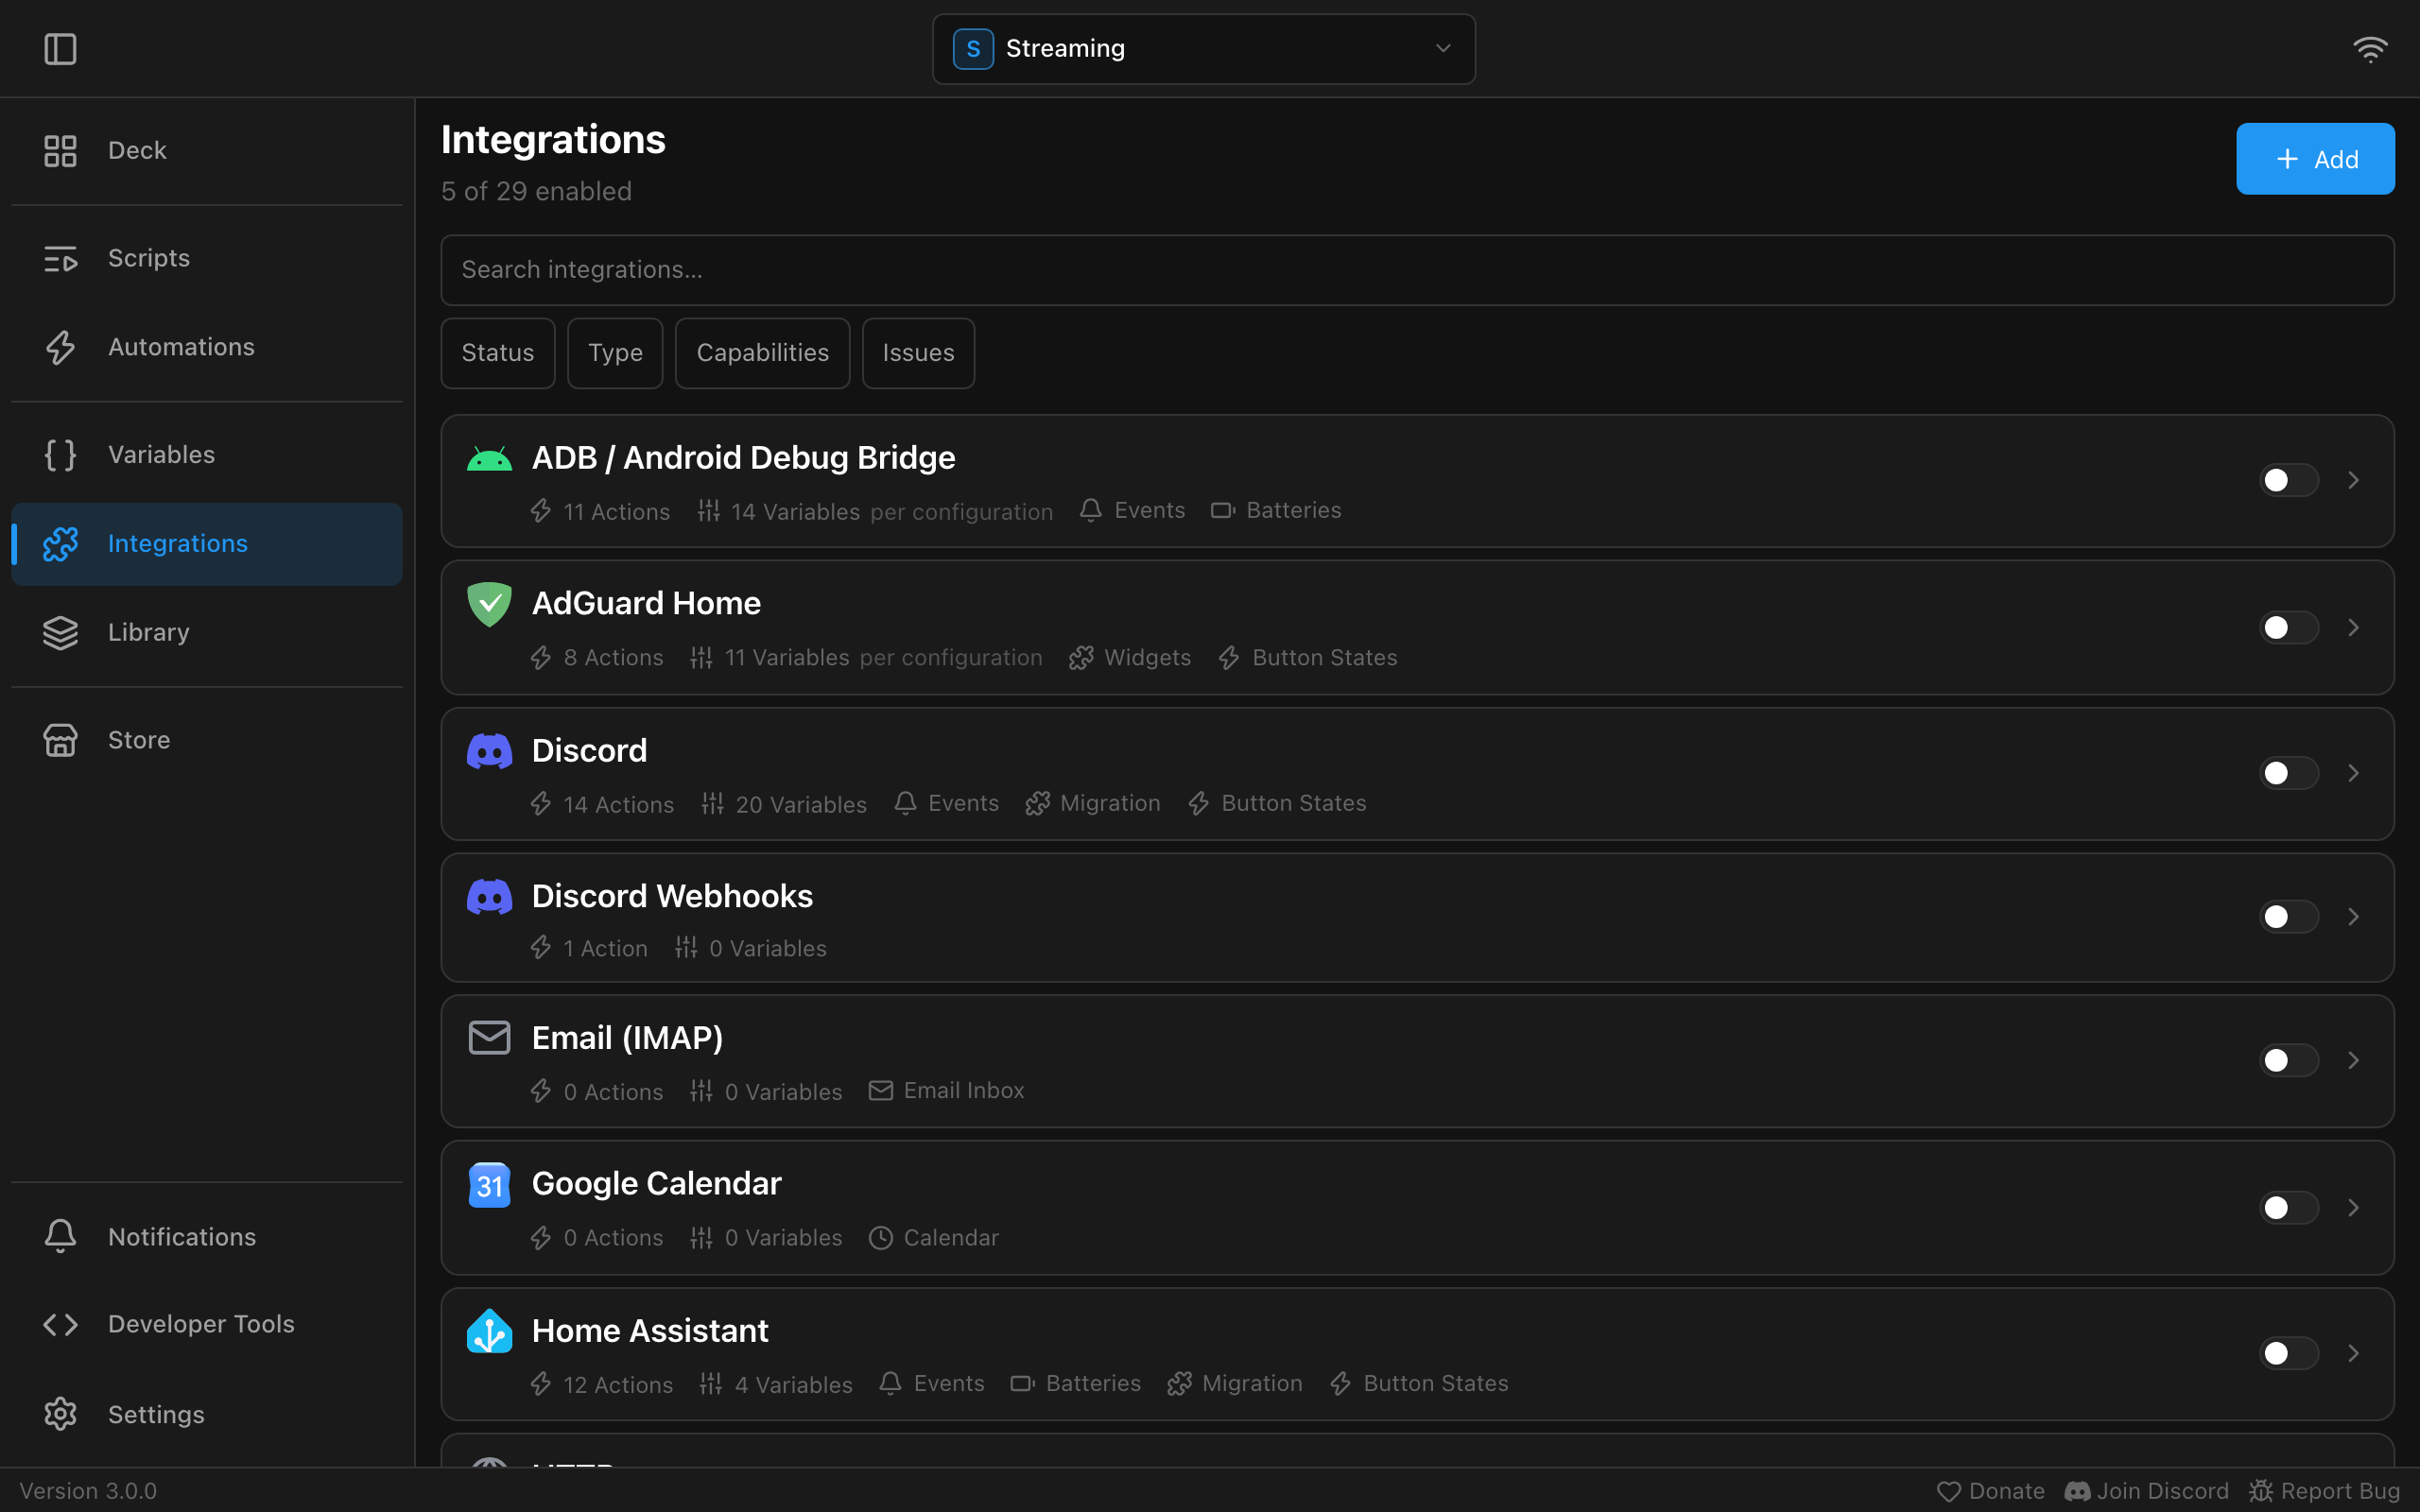2420x1512 pixels.
Task: Click the Settings gear icon
Action: pos(60,1414)
